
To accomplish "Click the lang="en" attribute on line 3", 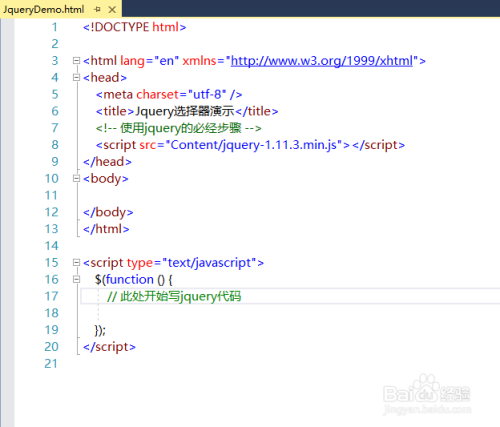I will tap(149, 61).
